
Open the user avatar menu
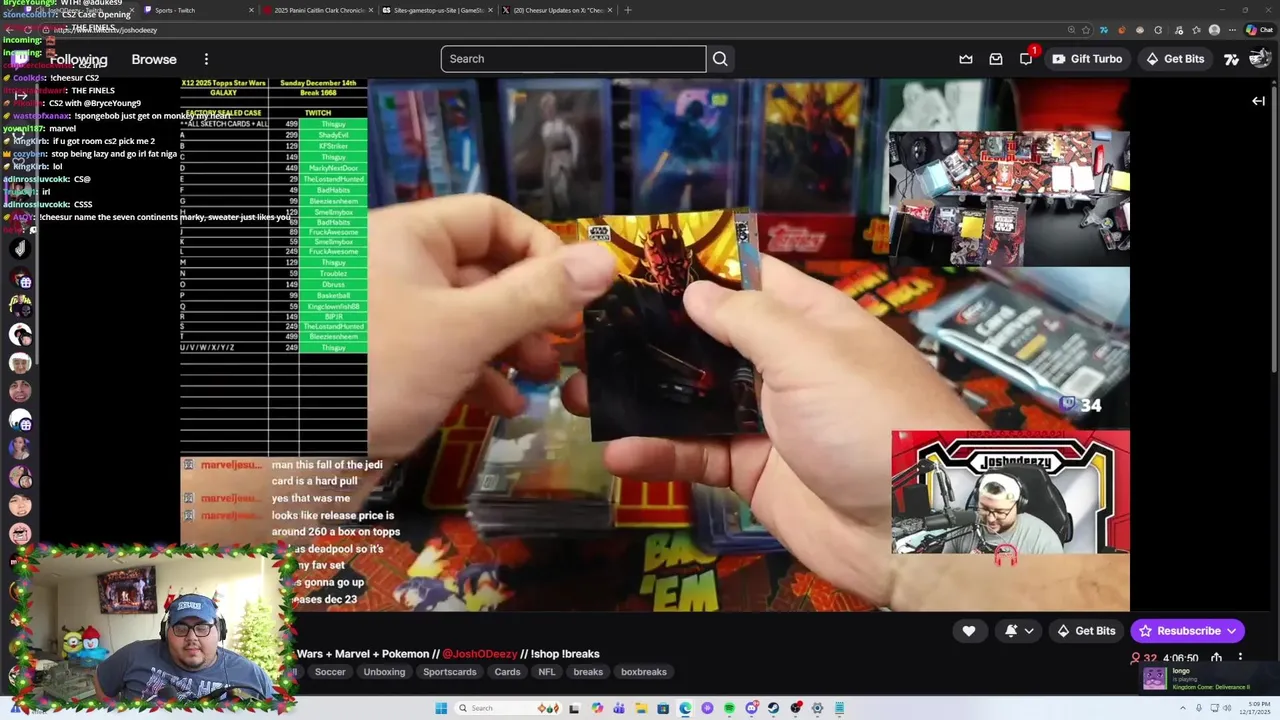click(1260, 59)
